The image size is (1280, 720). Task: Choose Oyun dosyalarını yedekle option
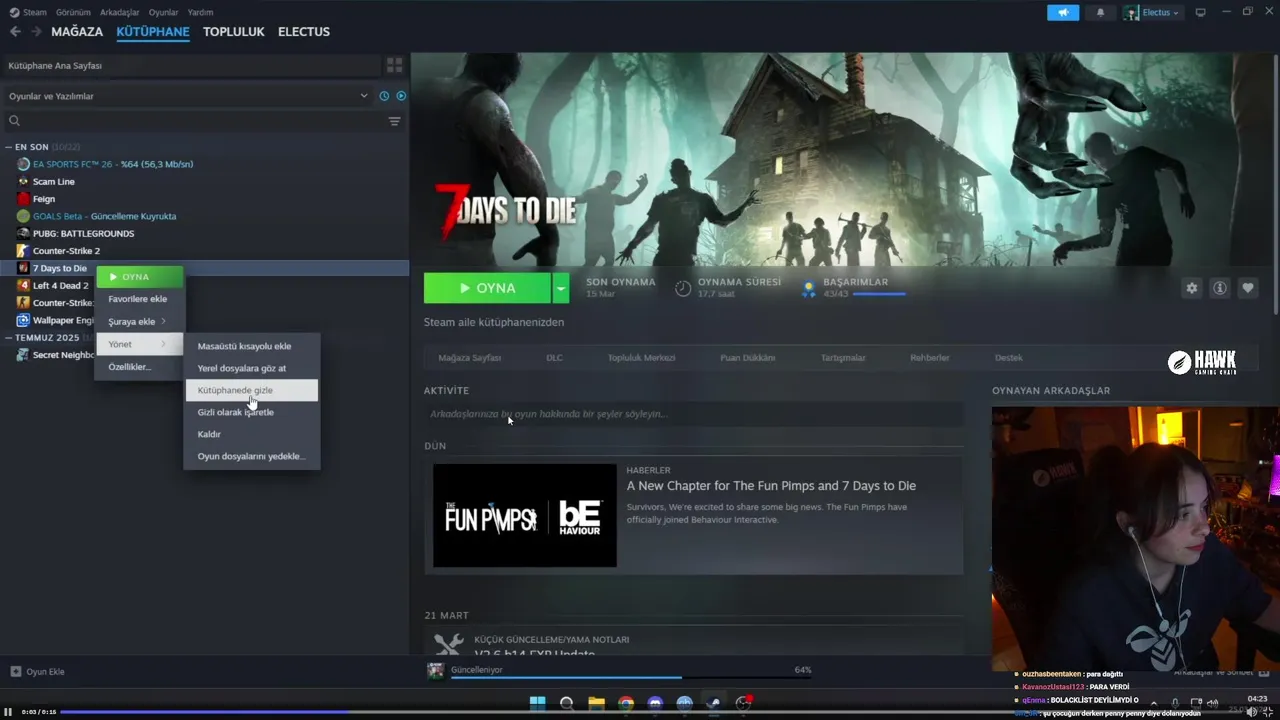[252, 456]
